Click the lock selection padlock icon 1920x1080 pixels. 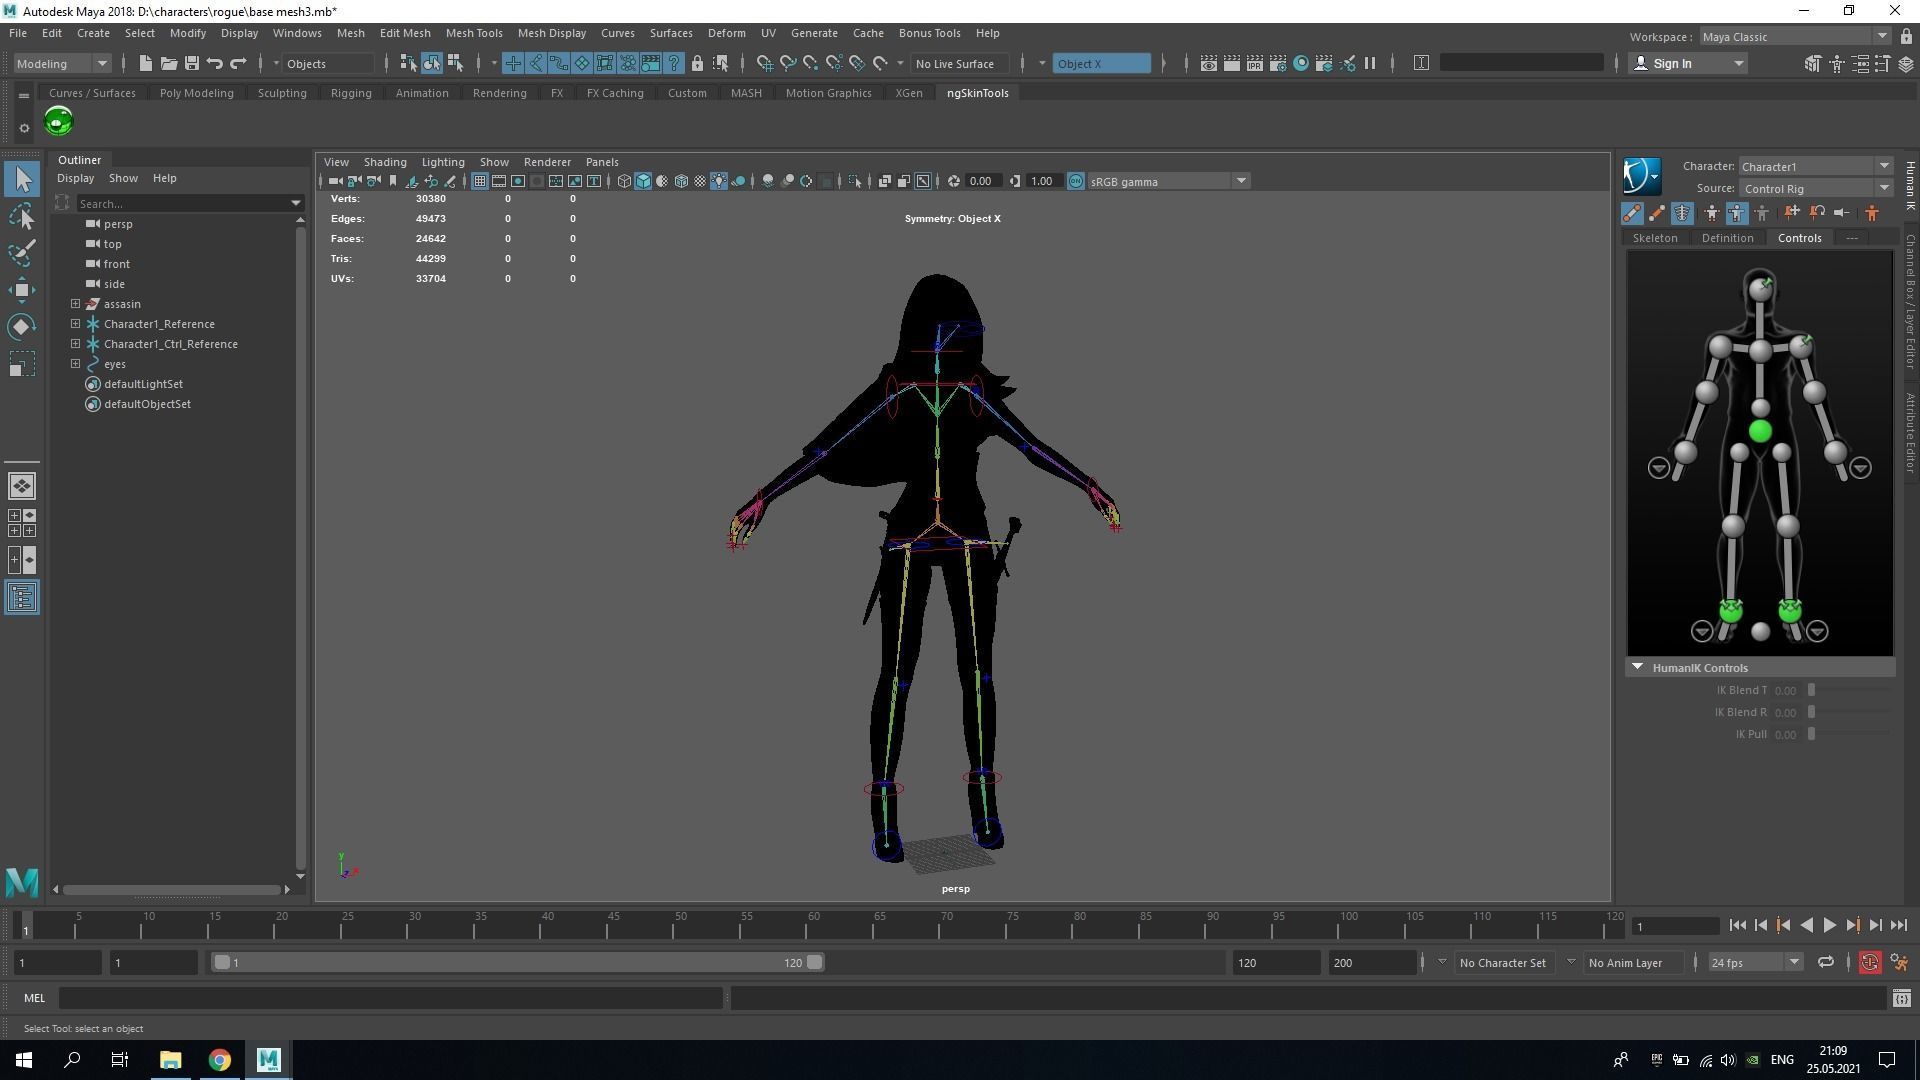(697, 63)
